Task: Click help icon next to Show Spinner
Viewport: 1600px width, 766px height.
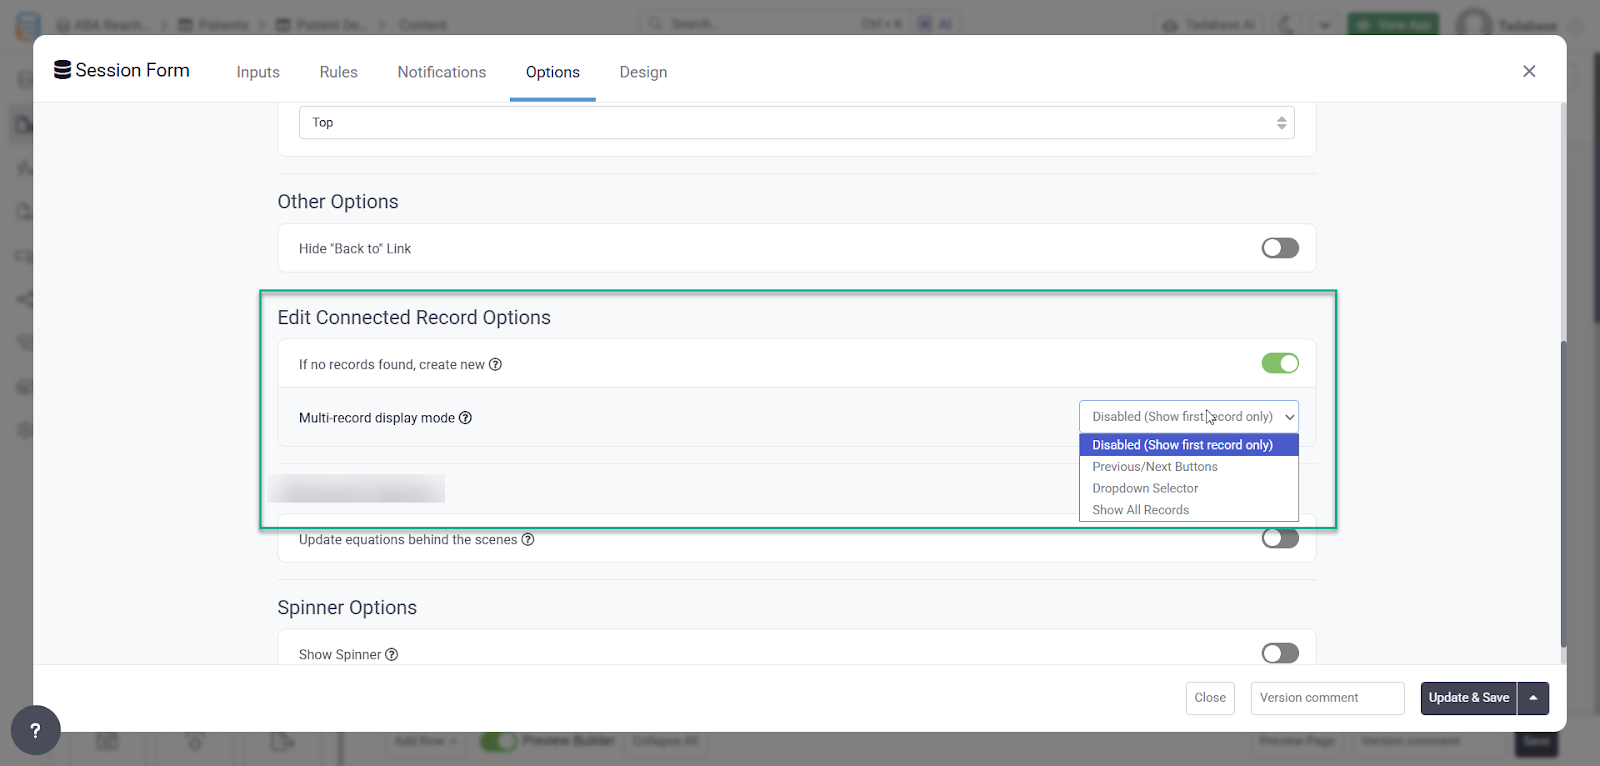Action: [x=392, y=655]
